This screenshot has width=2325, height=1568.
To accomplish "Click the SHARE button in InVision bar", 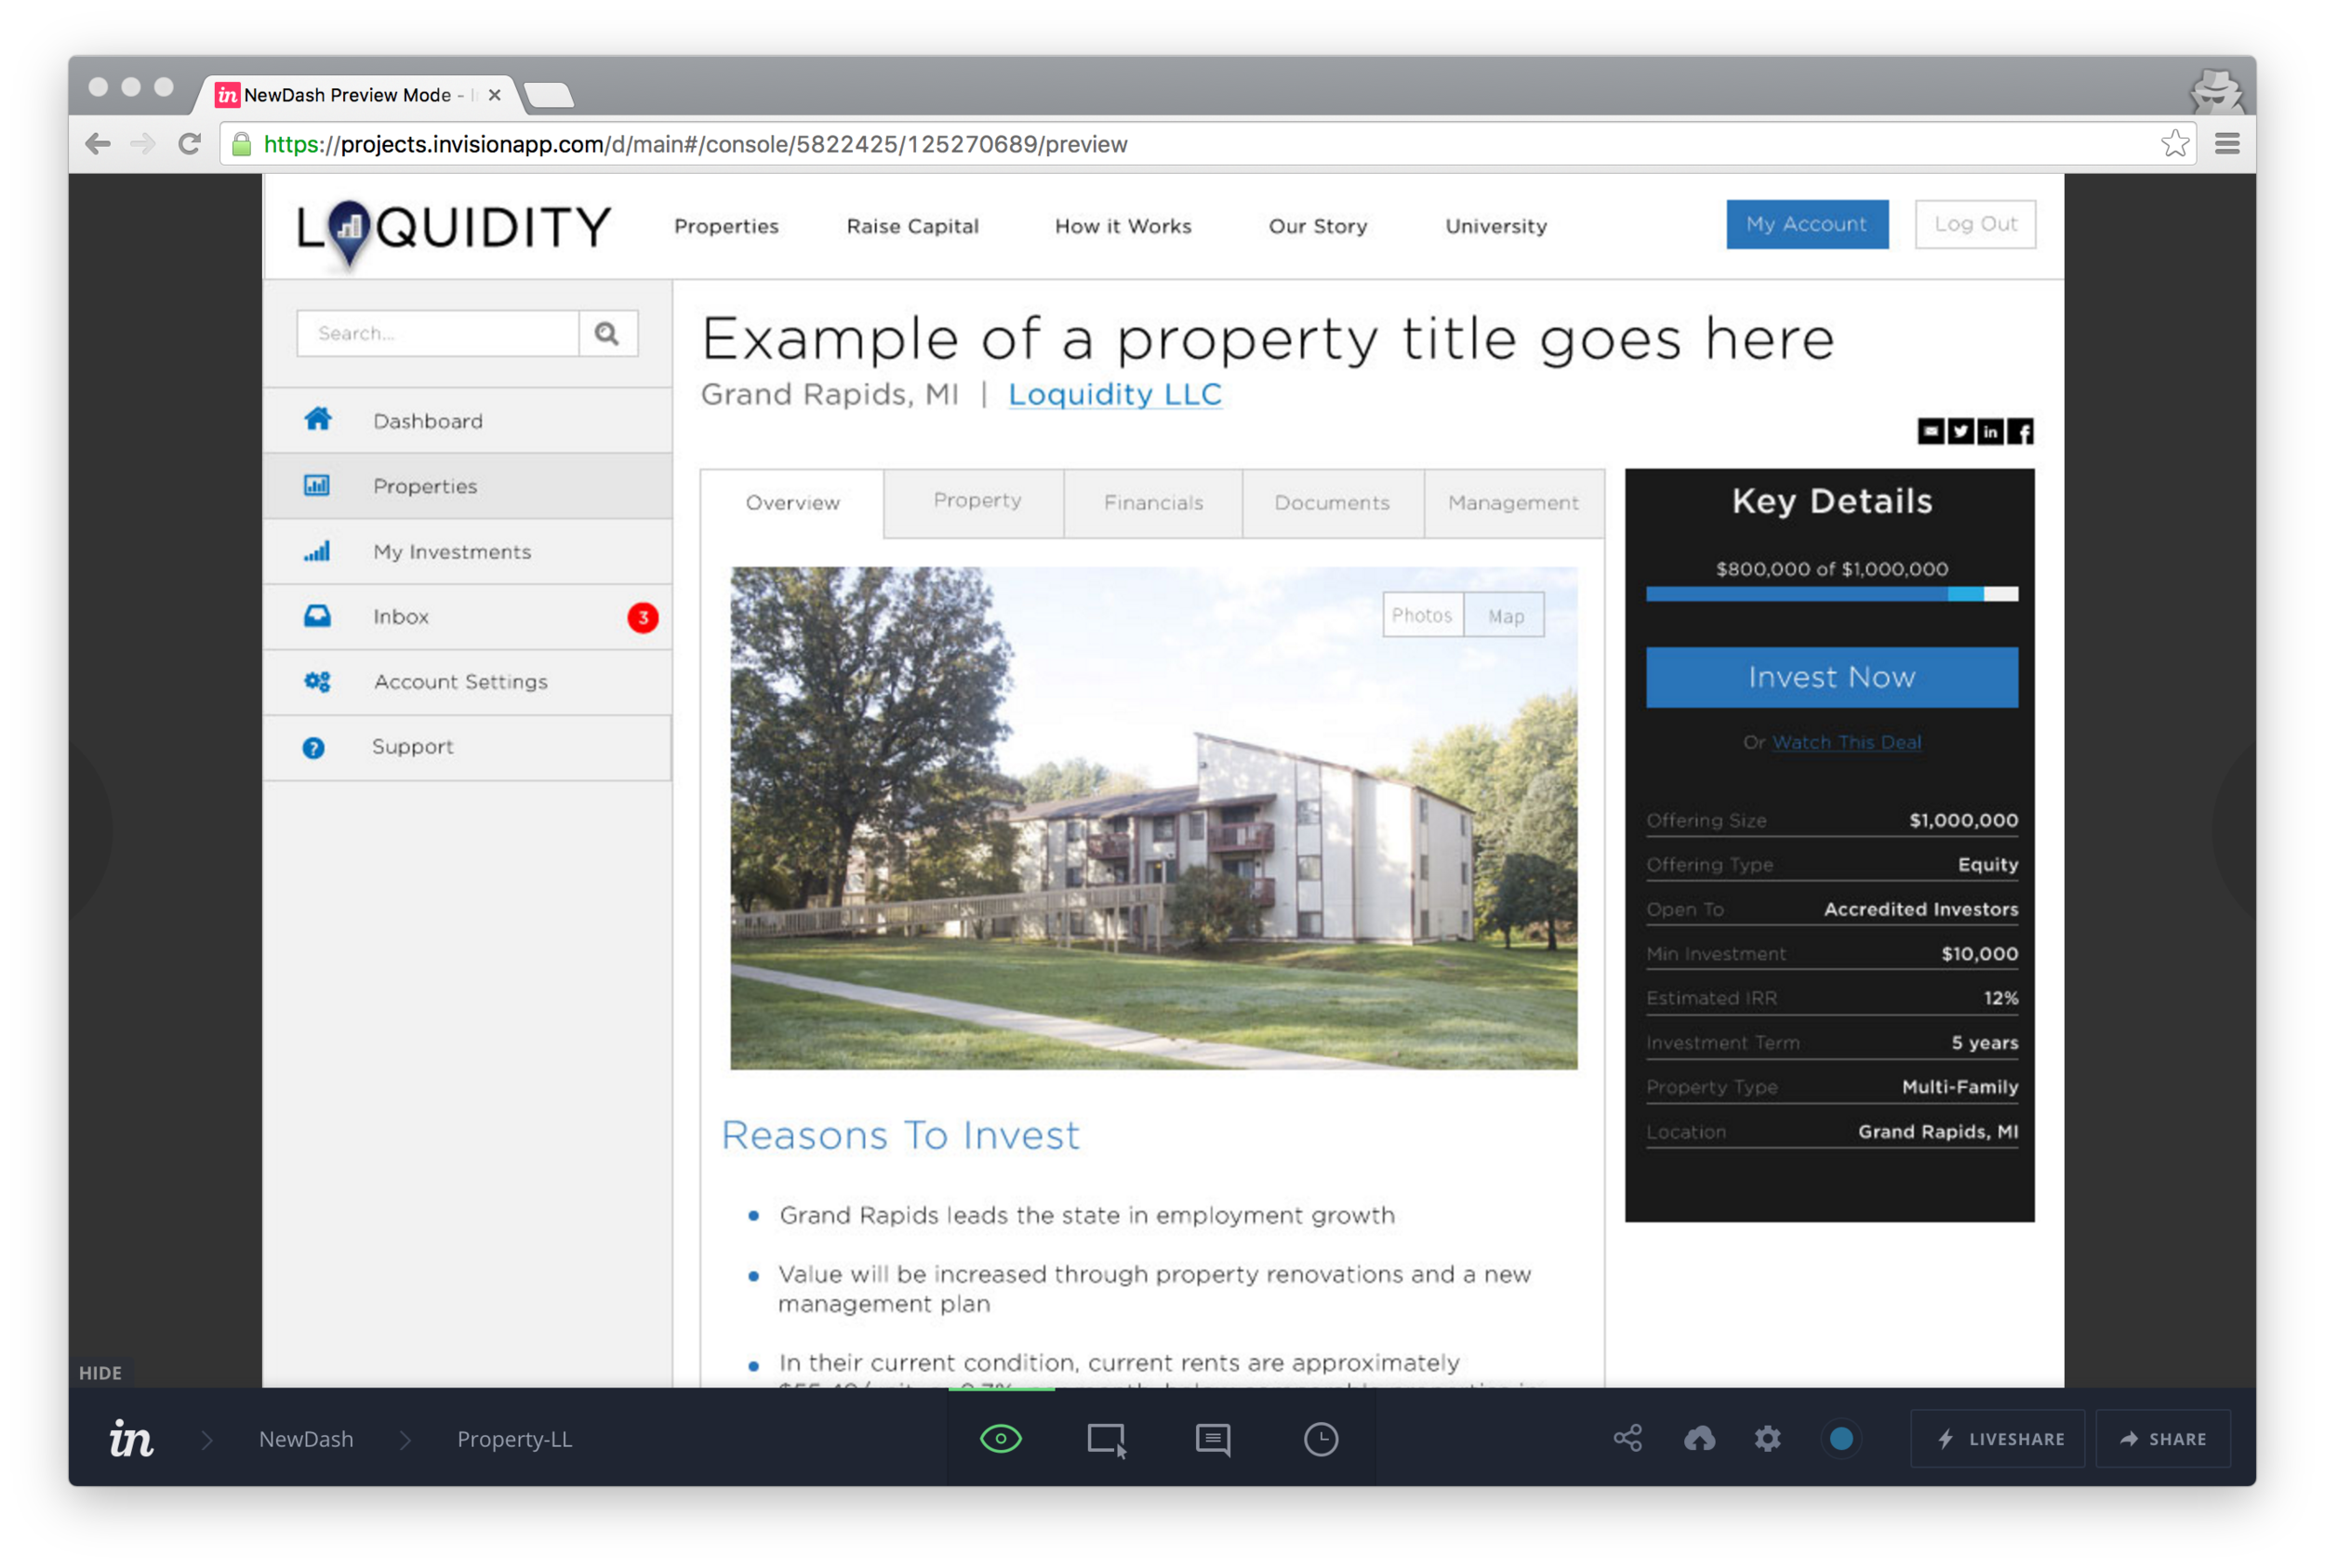I will pyautogui.click(x=2163, y=1439).
